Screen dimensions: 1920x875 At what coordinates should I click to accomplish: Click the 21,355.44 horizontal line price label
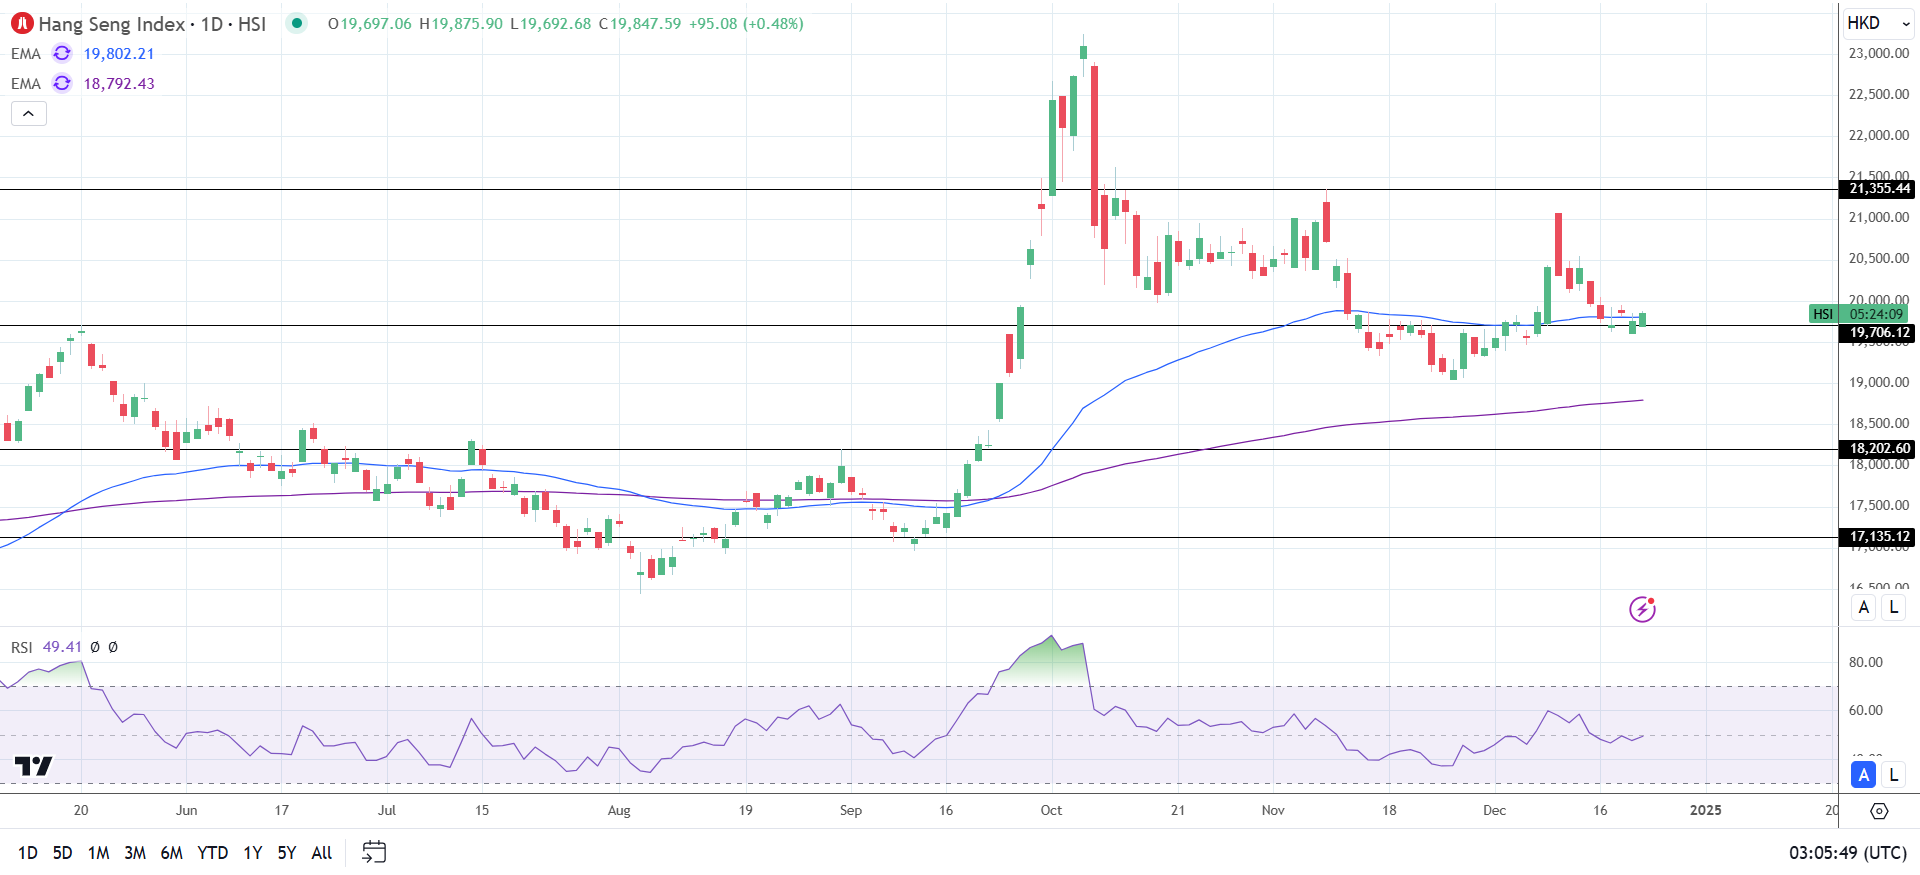tap(1877, 189)
